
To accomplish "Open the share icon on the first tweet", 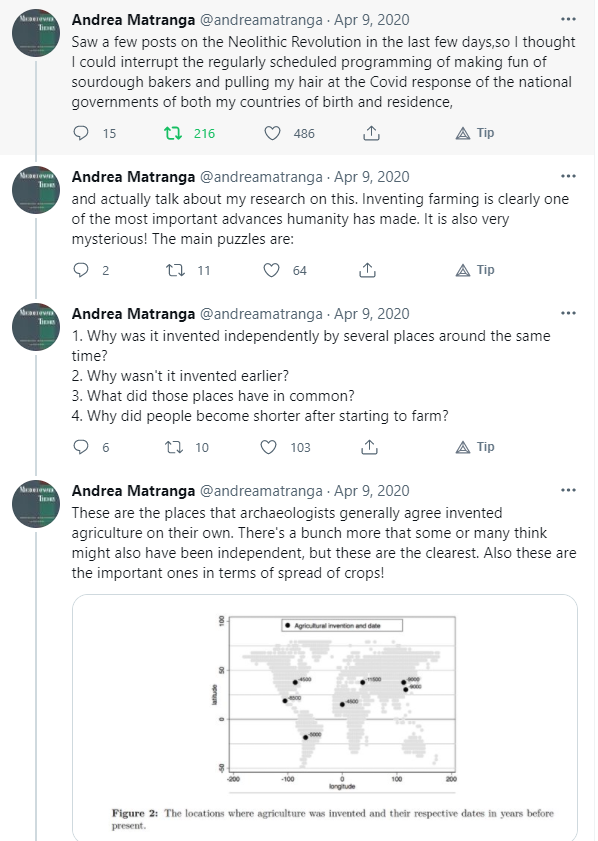I will coord(369,132).
